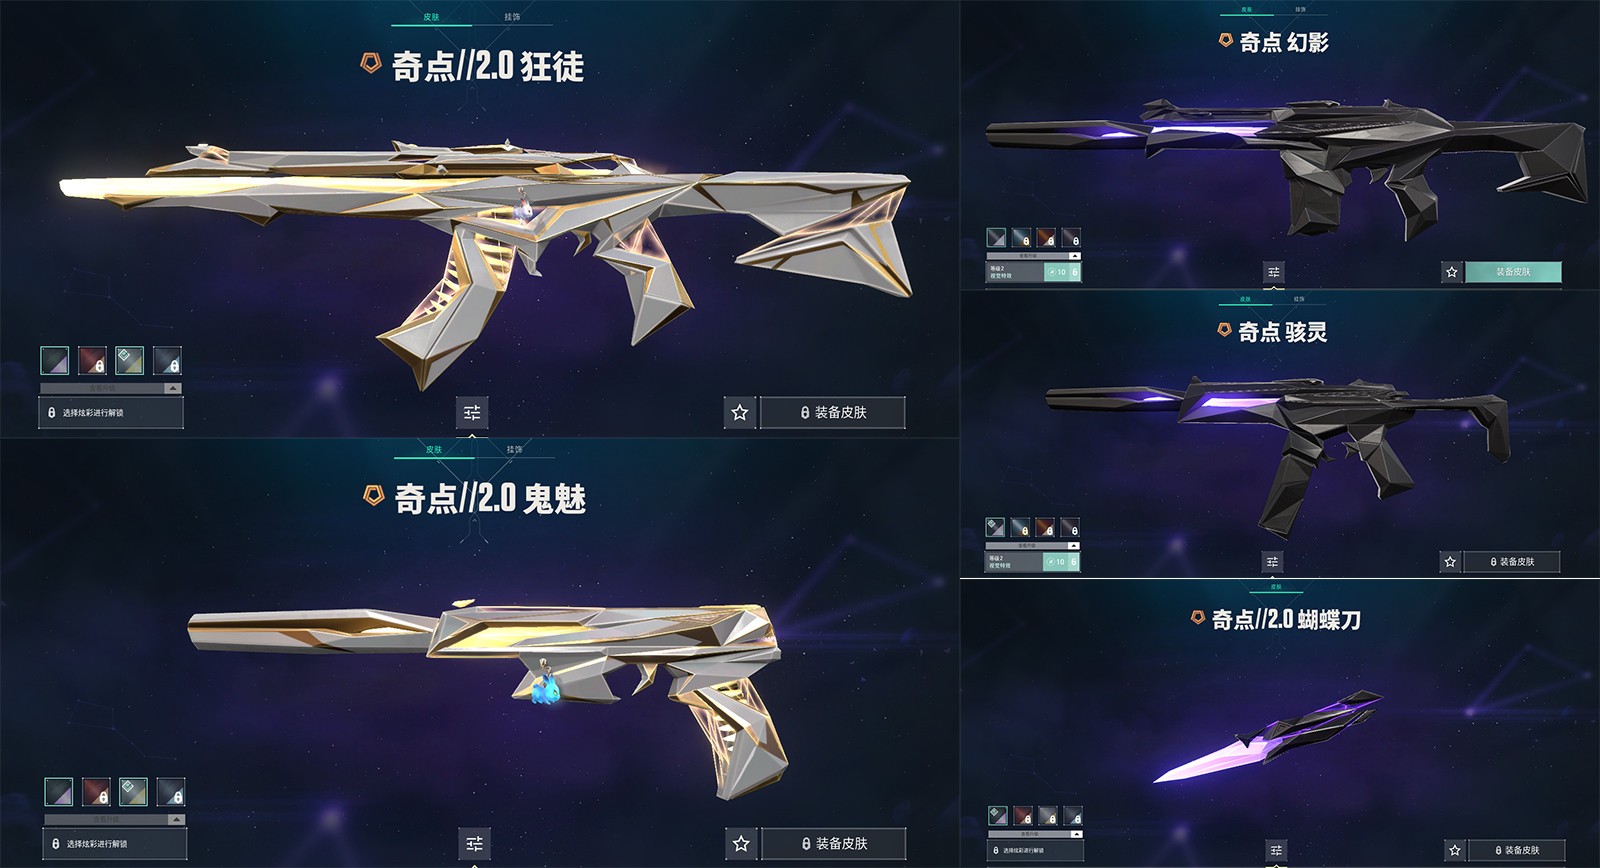The image size is (1600, 868).
Task: Open the customize sliders icon under 狂徒
Action: pyautogui.click(x=472, y=412)
